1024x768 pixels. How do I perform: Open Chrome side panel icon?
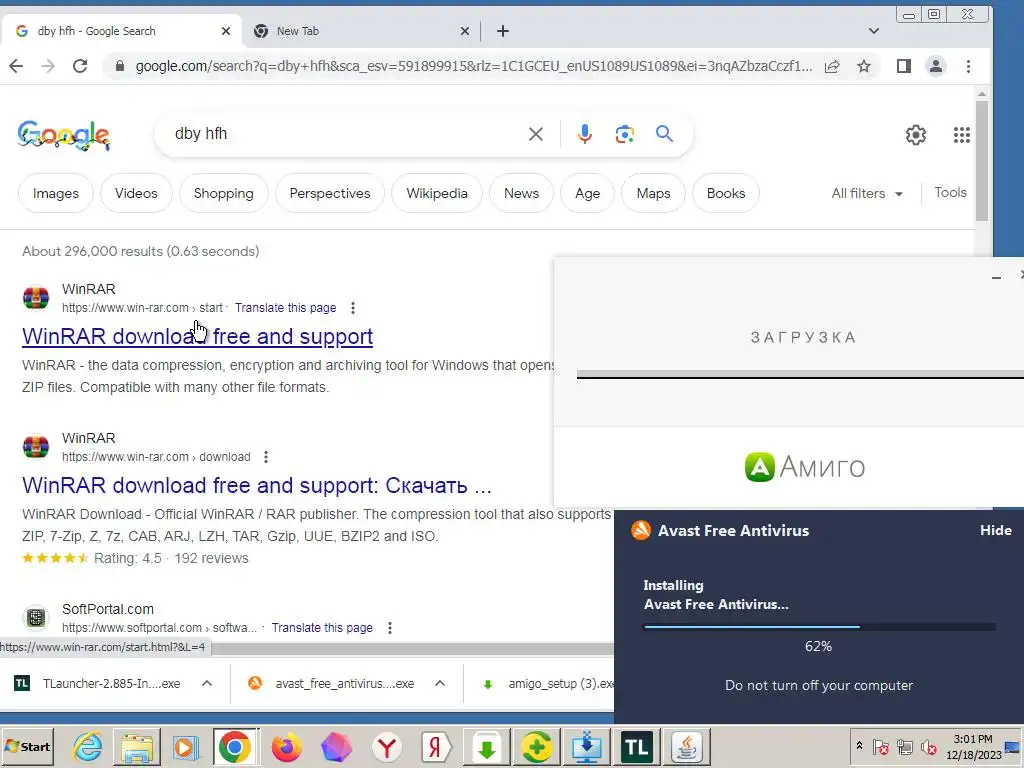[904, 66]
